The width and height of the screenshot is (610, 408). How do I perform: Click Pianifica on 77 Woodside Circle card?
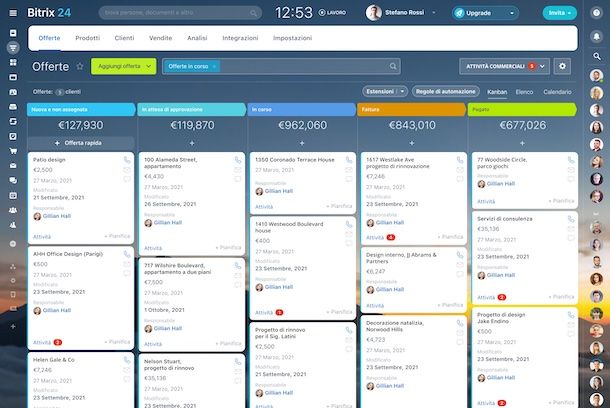coord(561,201)
